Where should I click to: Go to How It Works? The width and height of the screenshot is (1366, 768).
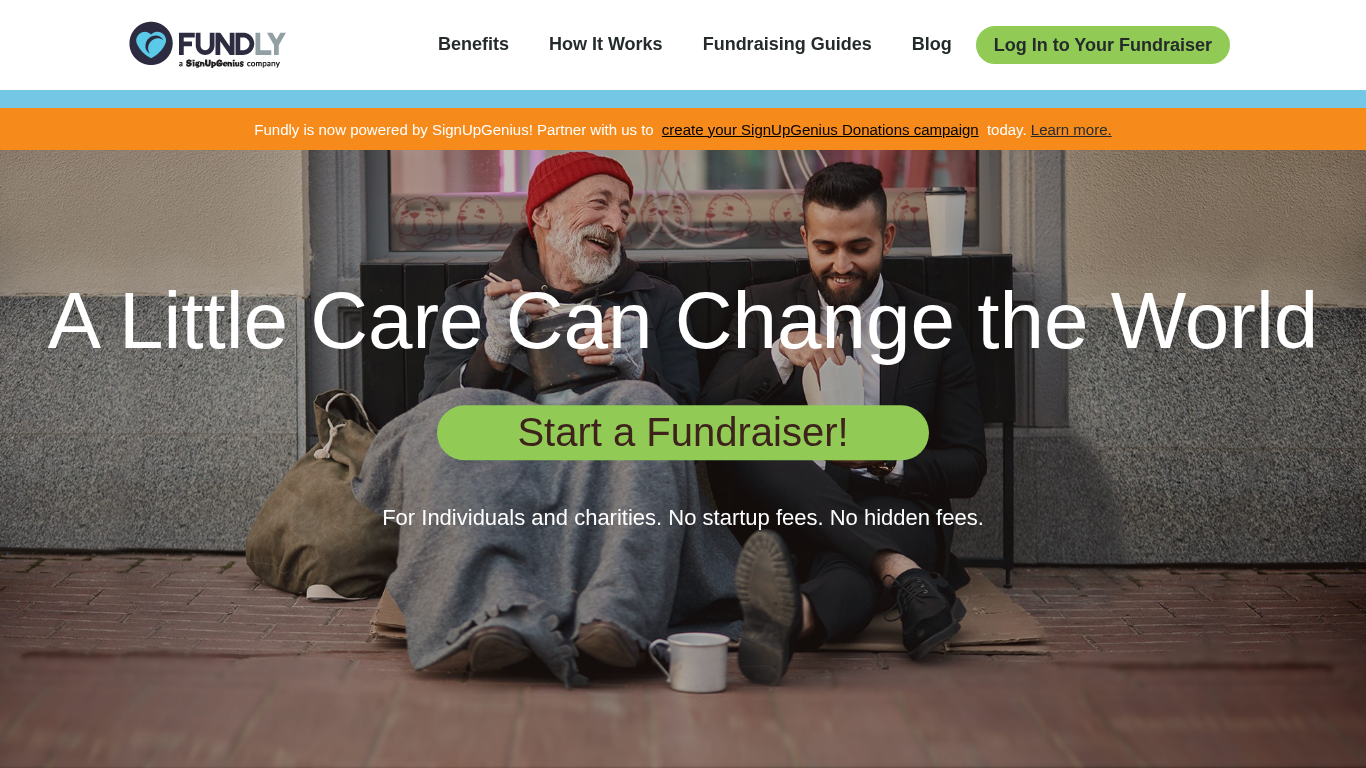[x=605, y=44]
